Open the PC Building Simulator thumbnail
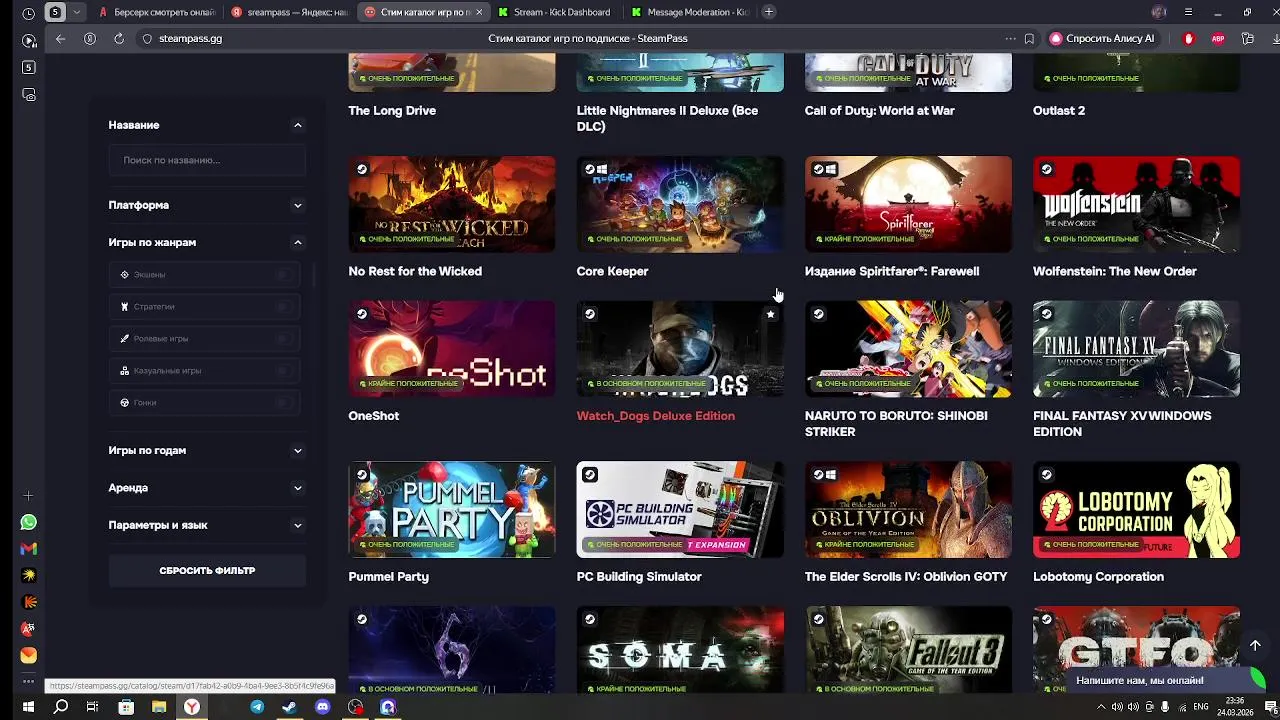 pos(680,509)
